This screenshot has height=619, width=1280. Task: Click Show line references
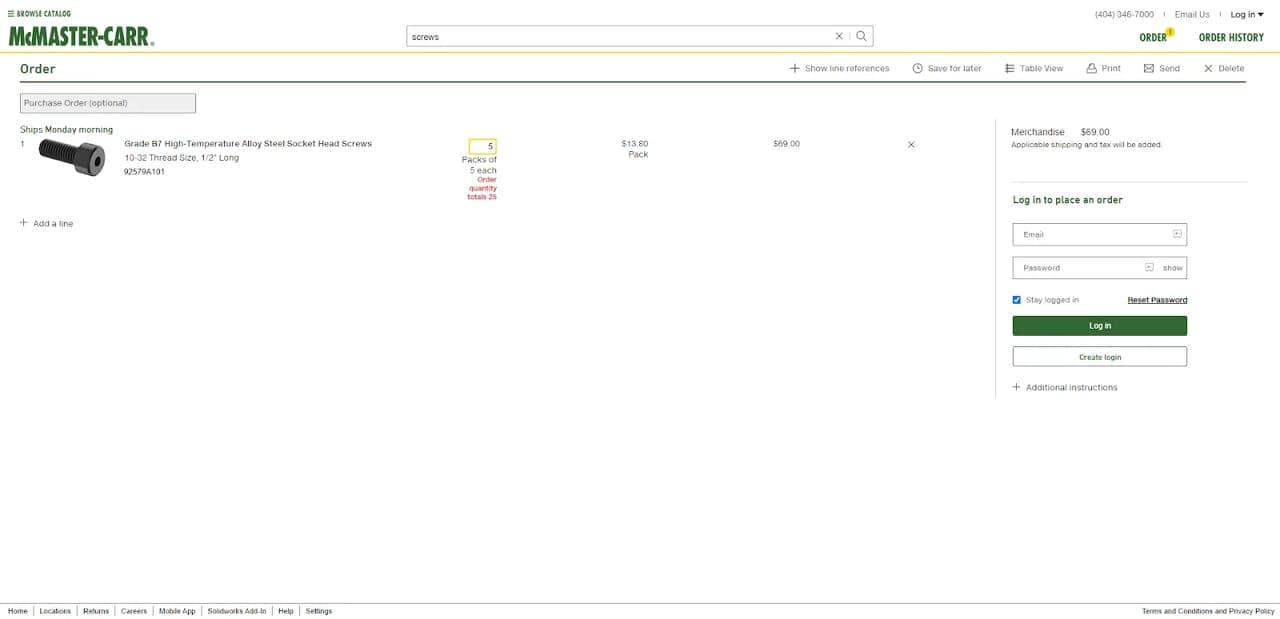(839, 68)
